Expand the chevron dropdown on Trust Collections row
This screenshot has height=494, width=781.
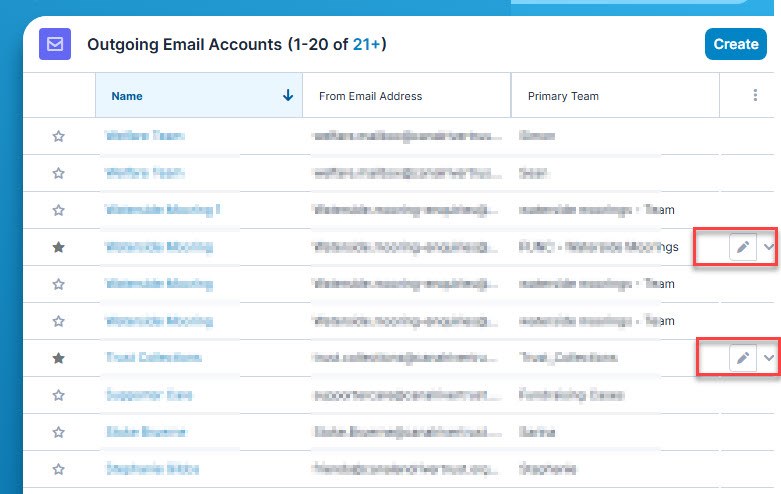coord(768,357)
